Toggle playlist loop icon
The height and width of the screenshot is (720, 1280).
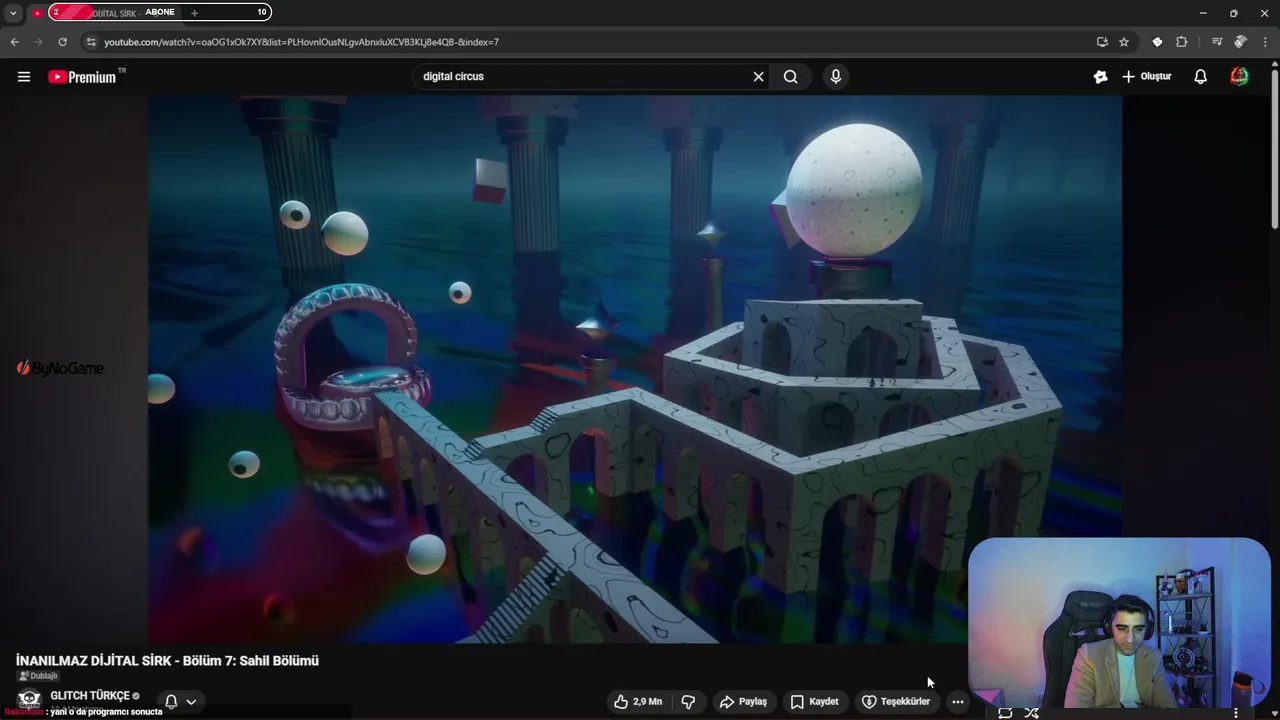click(x=1005, y=713)
